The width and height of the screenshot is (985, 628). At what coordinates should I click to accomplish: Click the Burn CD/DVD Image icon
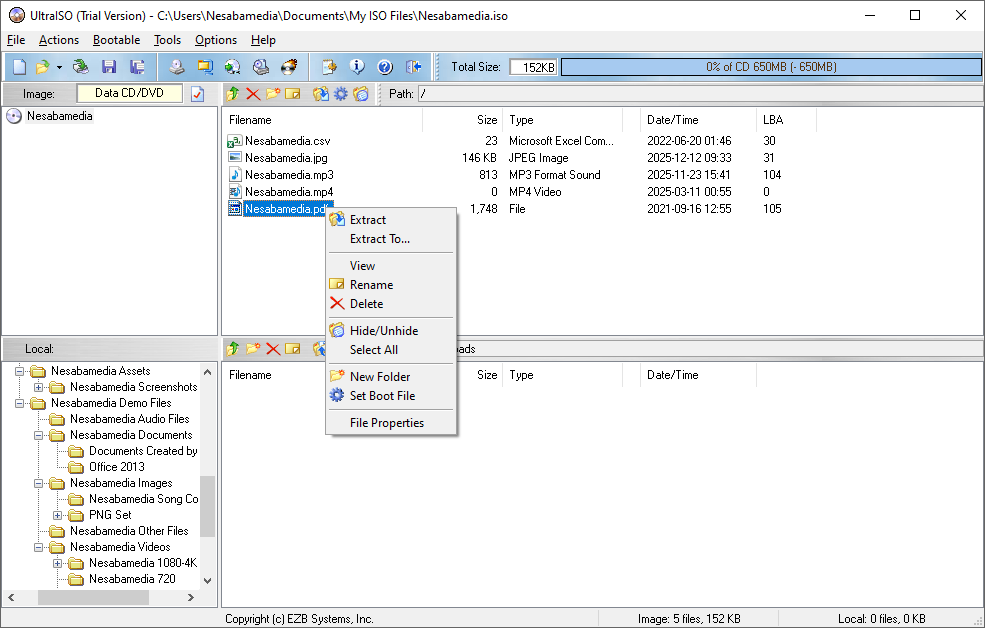click(290, 67)
